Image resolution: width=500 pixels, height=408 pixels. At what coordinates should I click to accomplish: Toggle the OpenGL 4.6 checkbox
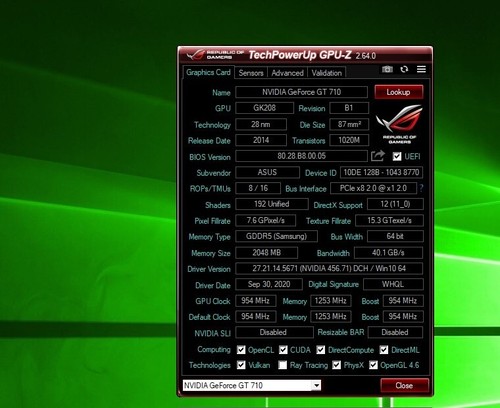[x=373, y=365]
